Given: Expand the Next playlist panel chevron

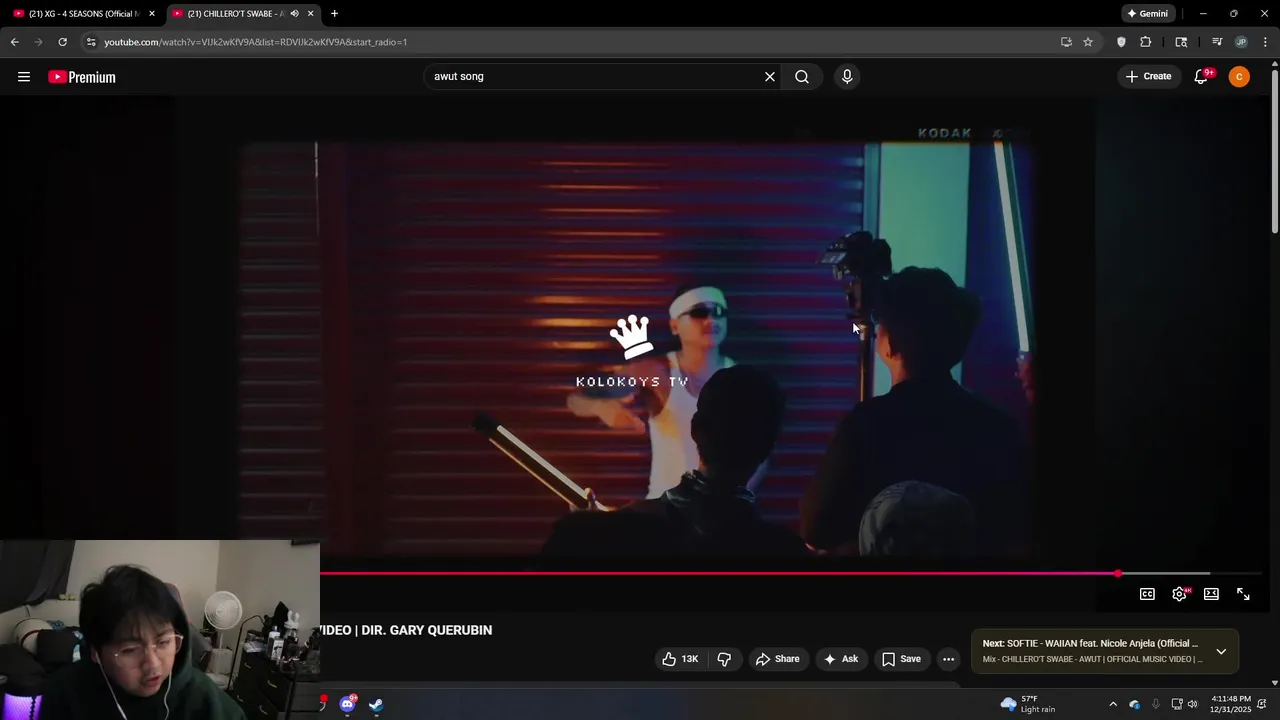Looking at the screenshot, I should coord(1221,651).
